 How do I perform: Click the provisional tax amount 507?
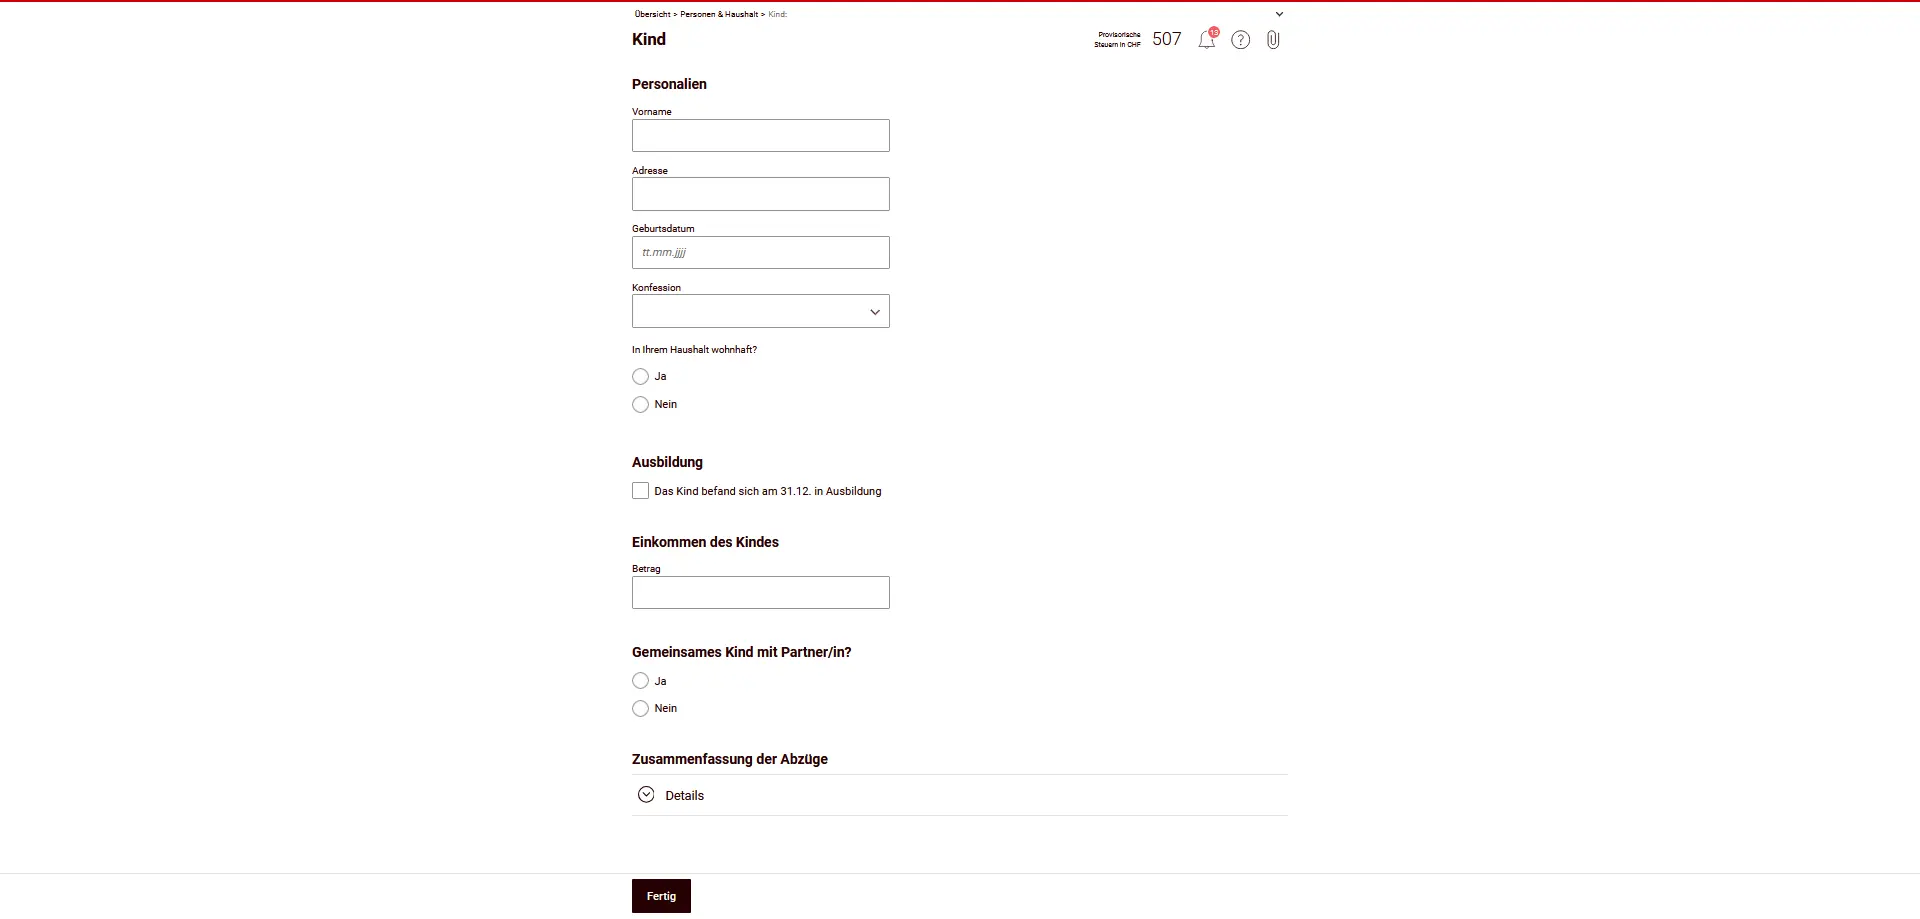1166,39
